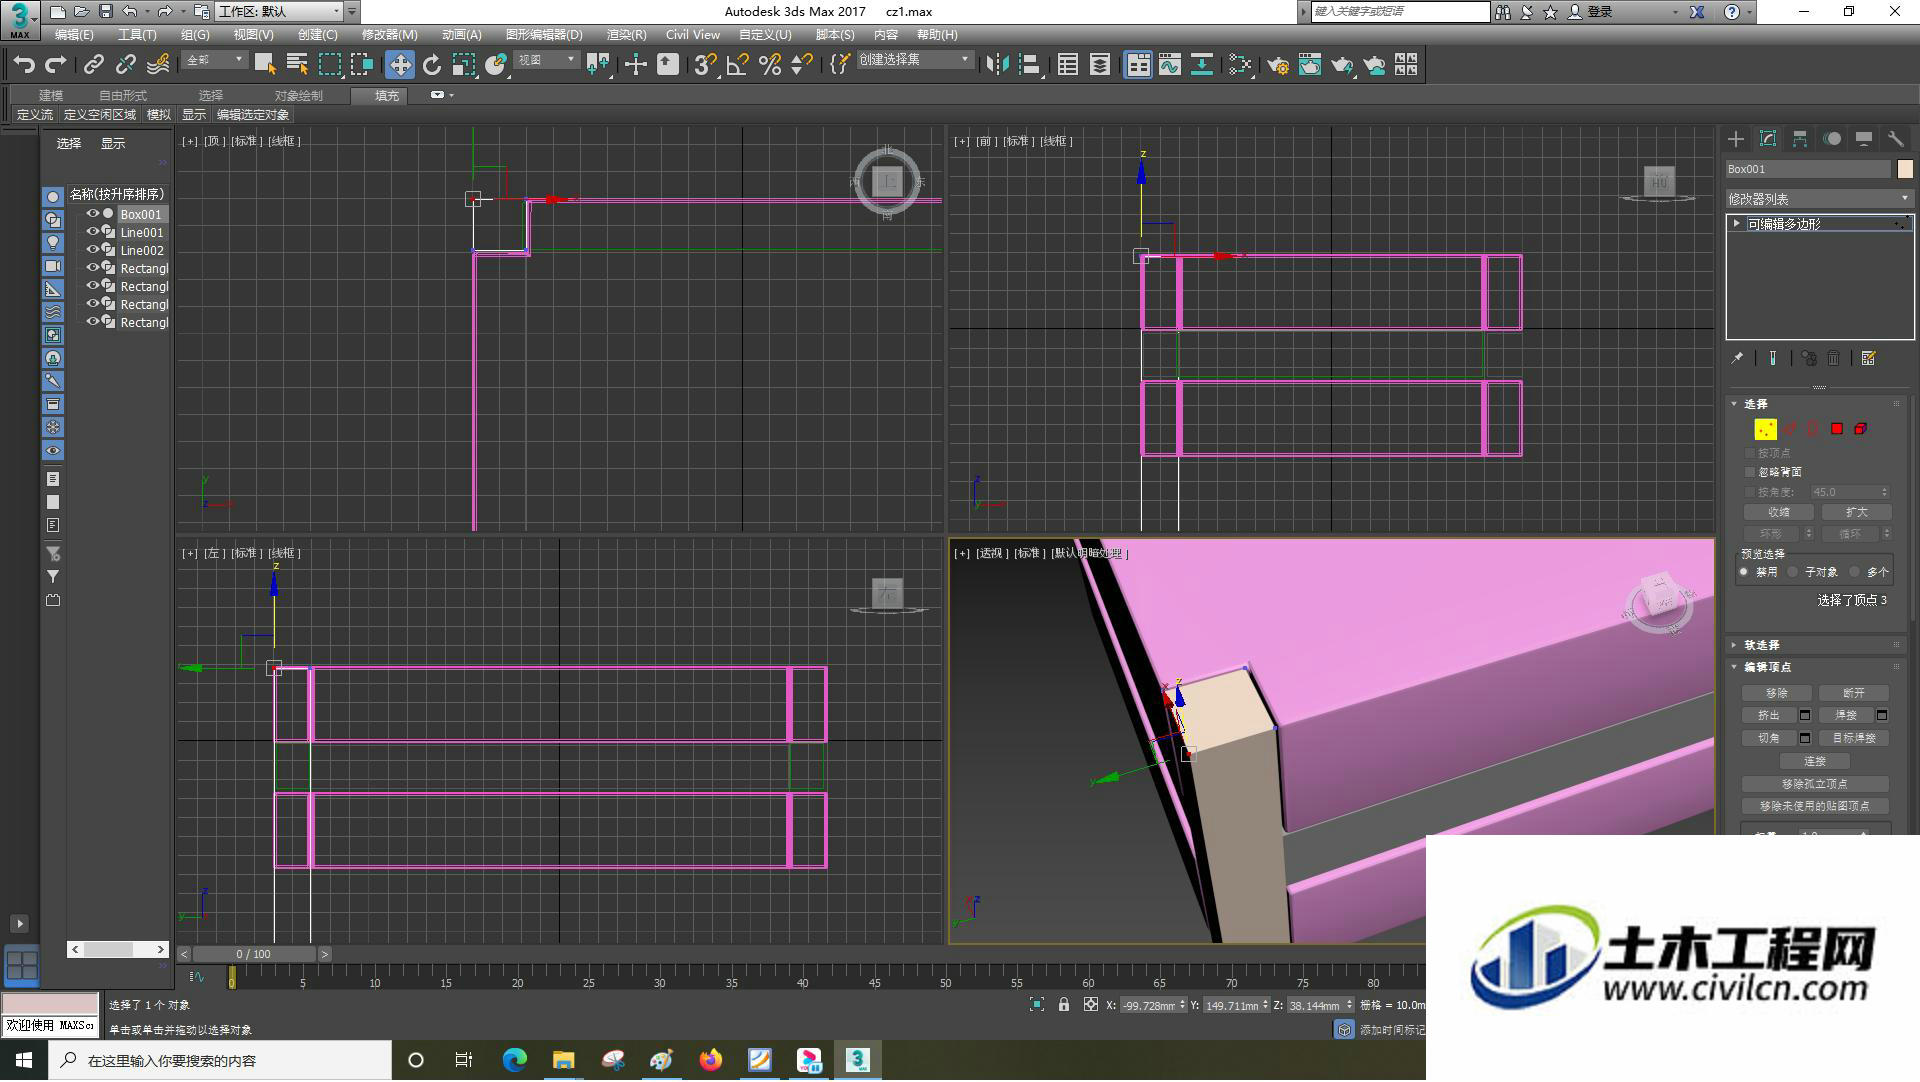Pick the Select Object arrow tool
This screenshot has width=1920, height=1082.
pos(265,65)
